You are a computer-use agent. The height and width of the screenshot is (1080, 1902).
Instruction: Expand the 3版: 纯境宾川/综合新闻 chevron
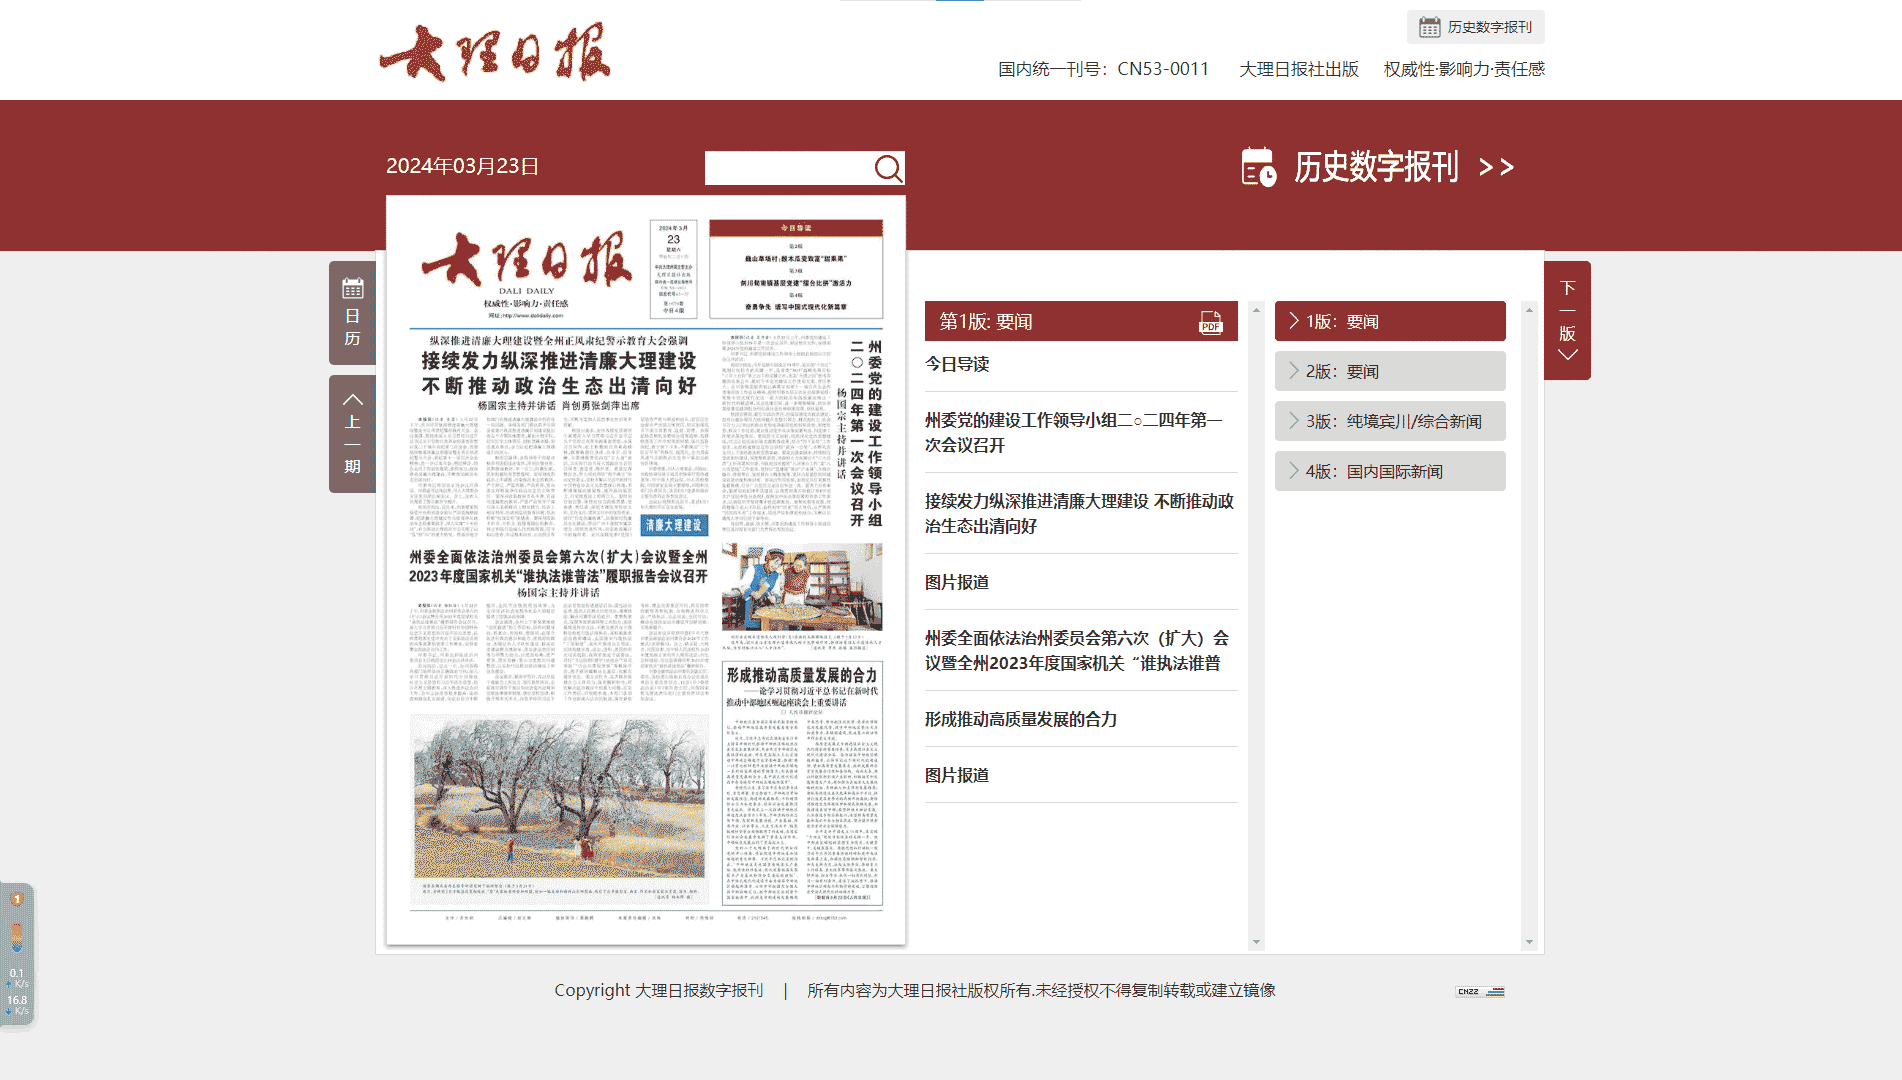1294,421
